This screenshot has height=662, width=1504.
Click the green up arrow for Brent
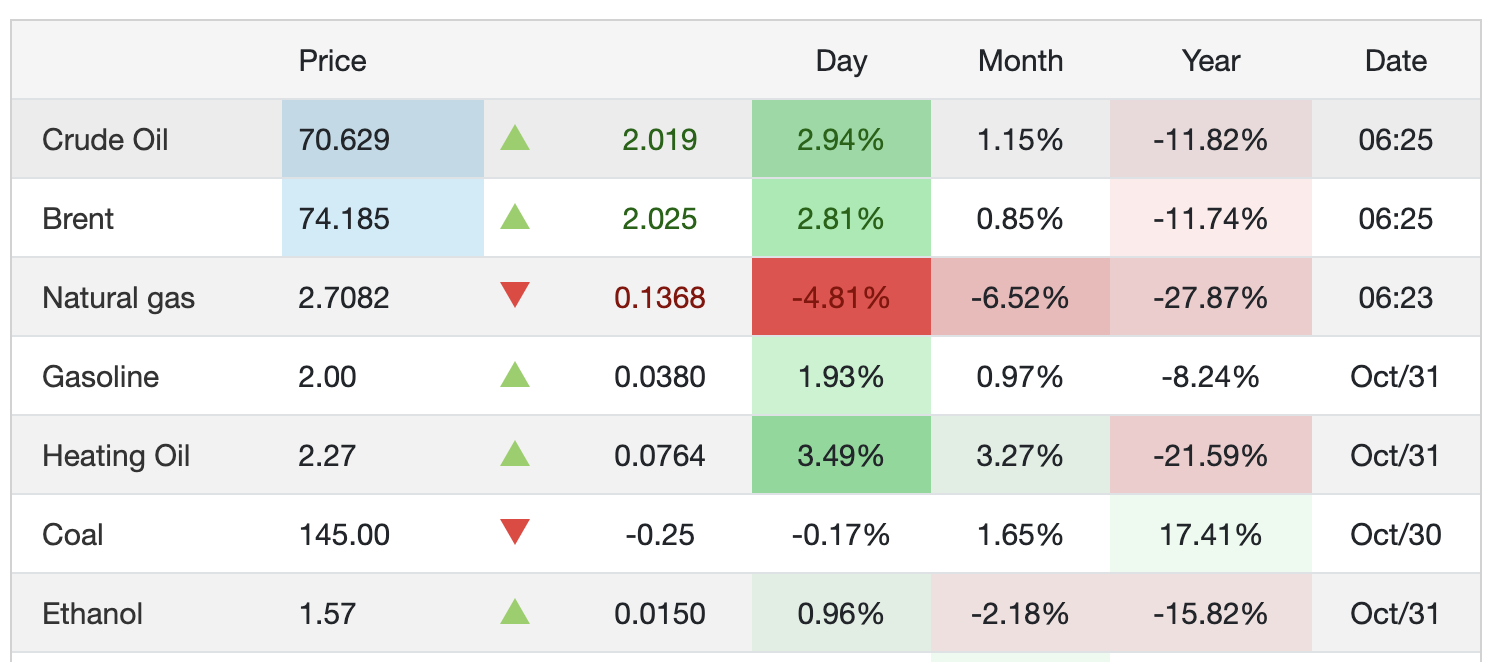[515, 217]
